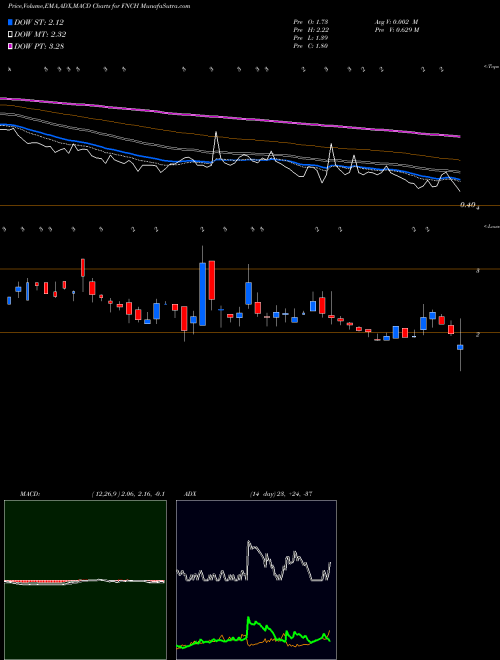Select the 'DOW ST: 2.12' legend label

pos(39,22)
